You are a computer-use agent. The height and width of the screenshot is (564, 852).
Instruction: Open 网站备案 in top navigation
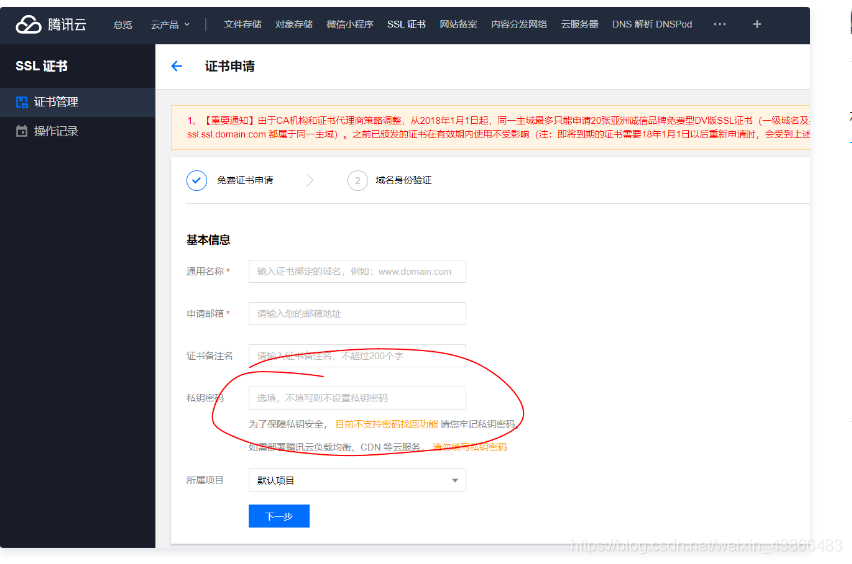[x=459, y=24]
